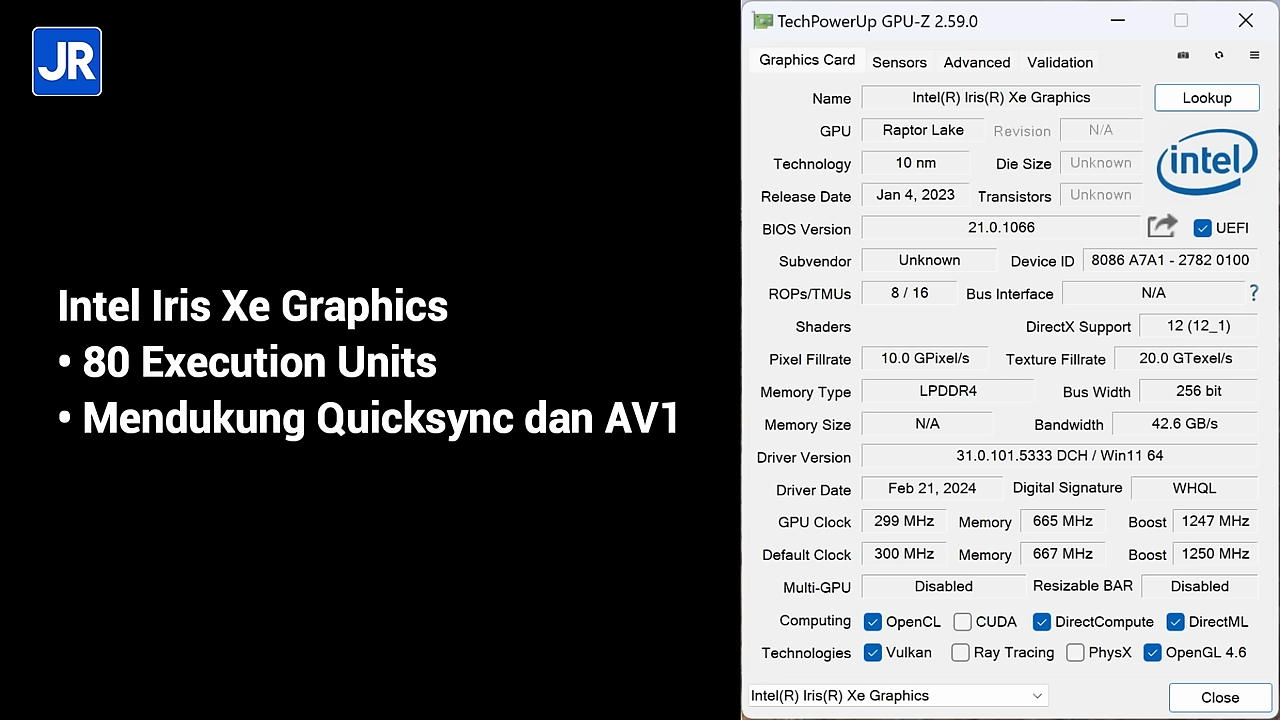Open the hamburger menu icon
This screenshot has height=720, width=1280.
[1254, 56]
